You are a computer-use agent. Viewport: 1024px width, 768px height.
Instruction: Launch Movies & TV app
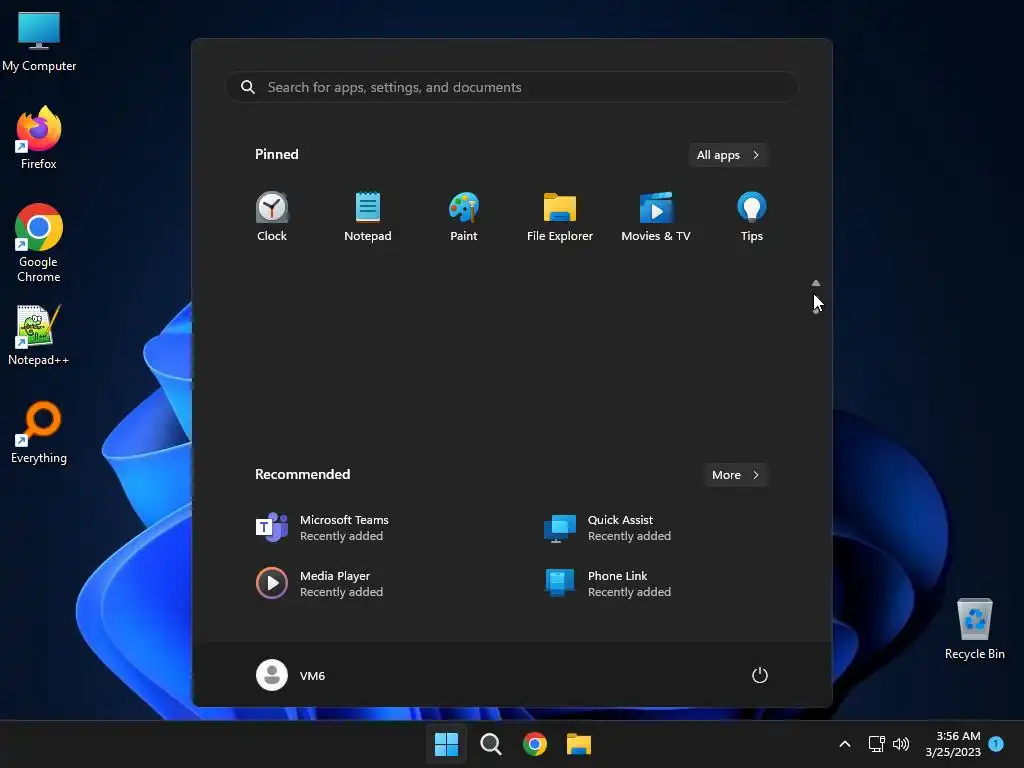point(656,217)
